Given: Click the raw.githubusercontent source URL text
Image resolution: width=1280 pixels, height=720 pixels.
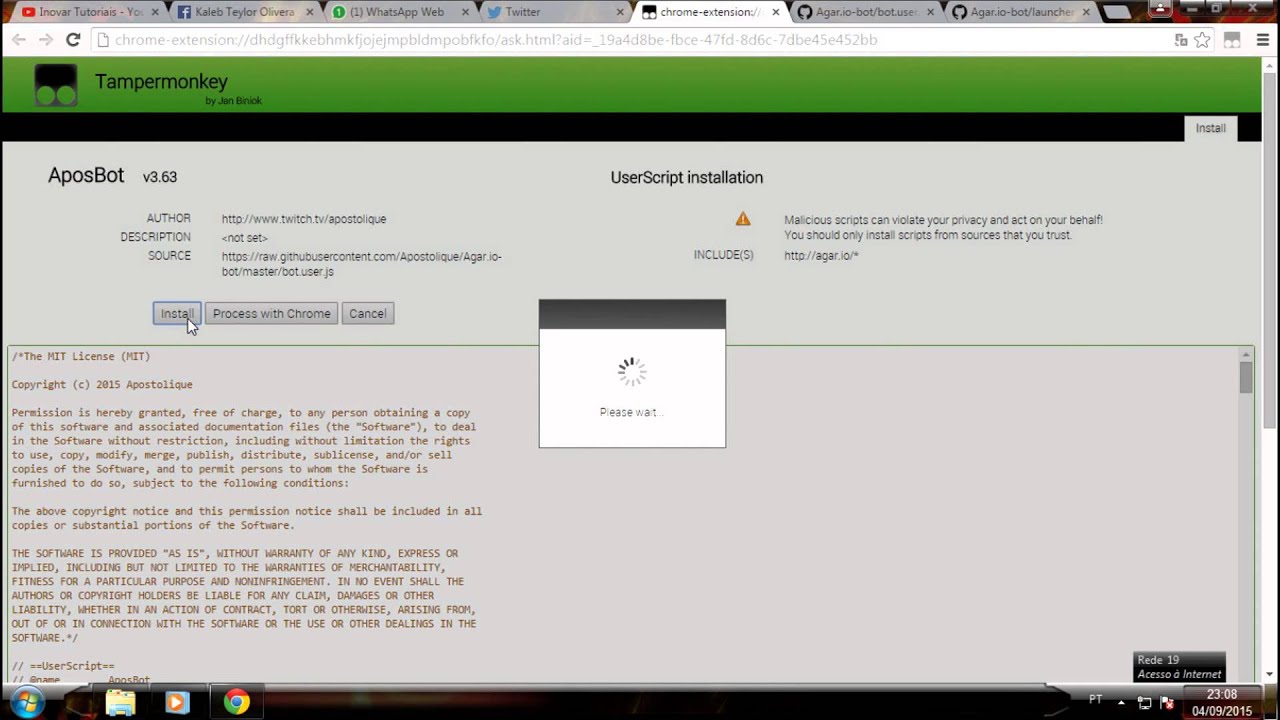Looking at the screenshot, I should (x=362, y=264).
